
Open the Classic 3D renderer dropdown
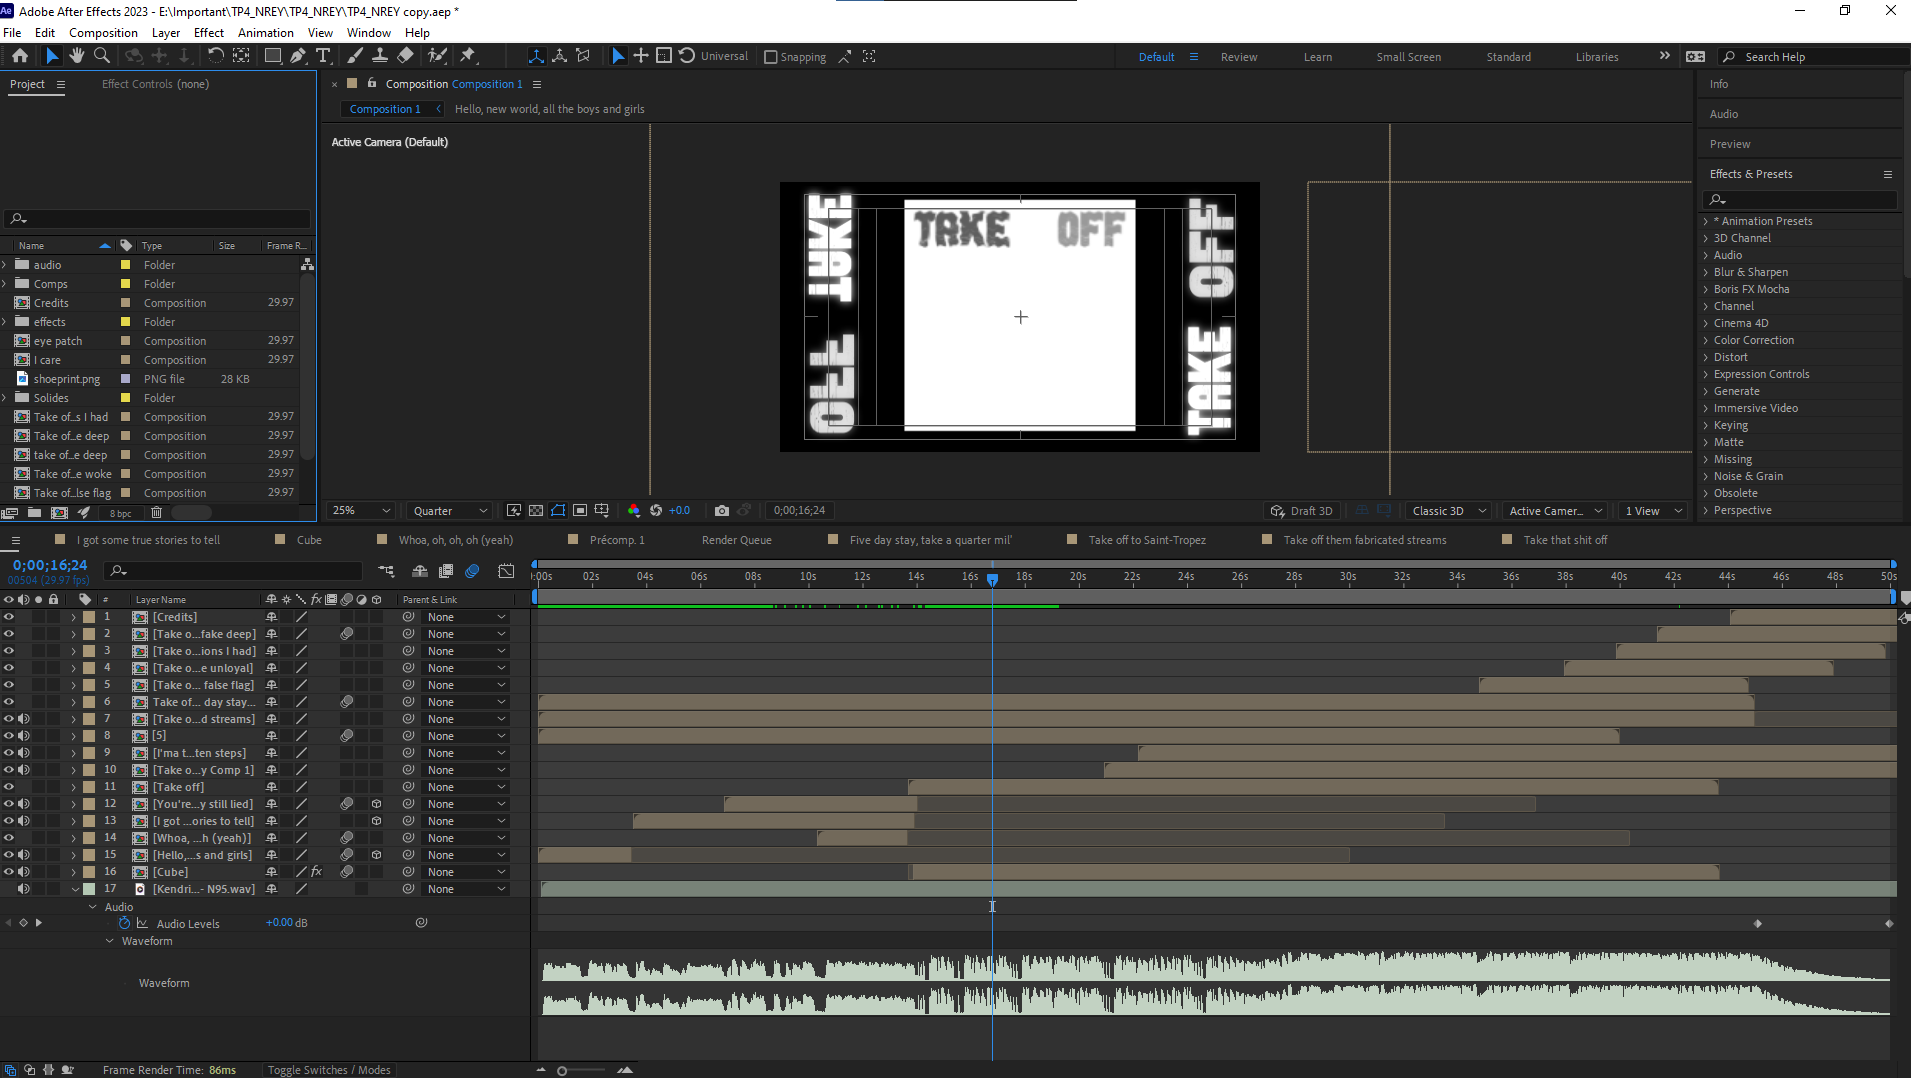1448,511
